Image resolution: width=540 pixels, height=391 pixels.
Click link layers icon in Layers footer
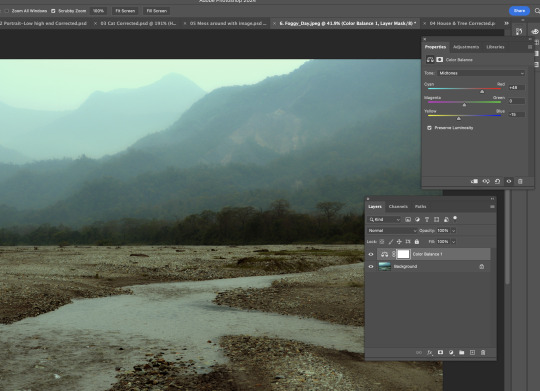[x=419, y=352]
